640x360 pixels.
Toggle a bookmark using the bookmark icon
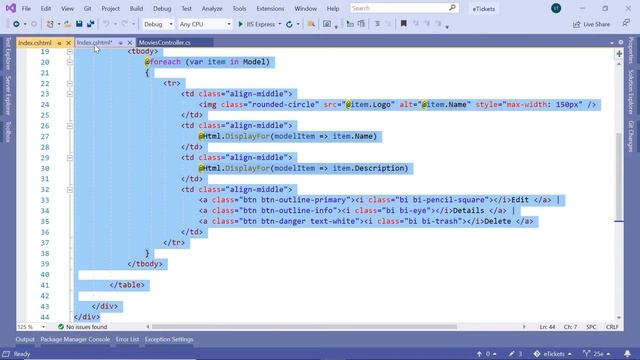[404, 24]
